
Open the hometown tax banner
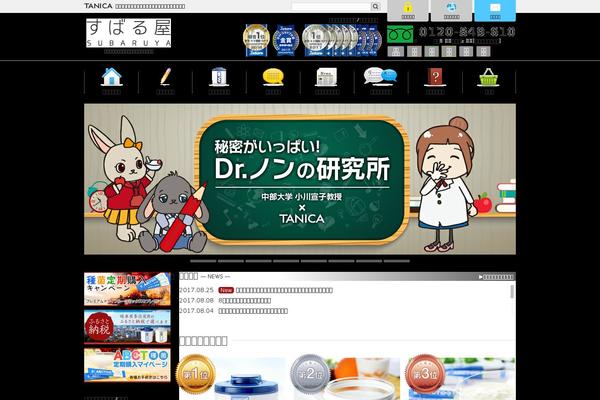127,327
